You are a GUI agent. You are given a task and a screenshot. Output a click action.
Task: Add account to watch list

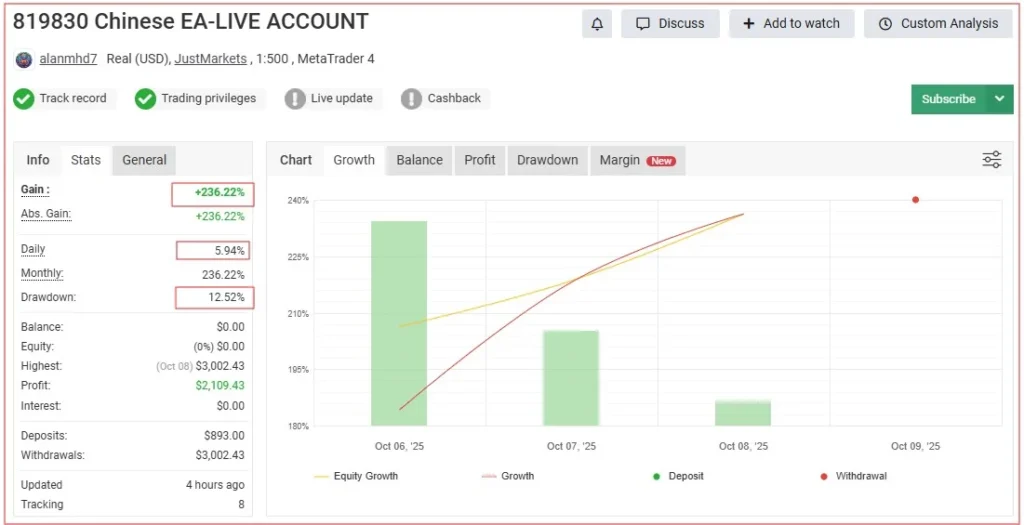click(792, 24)
